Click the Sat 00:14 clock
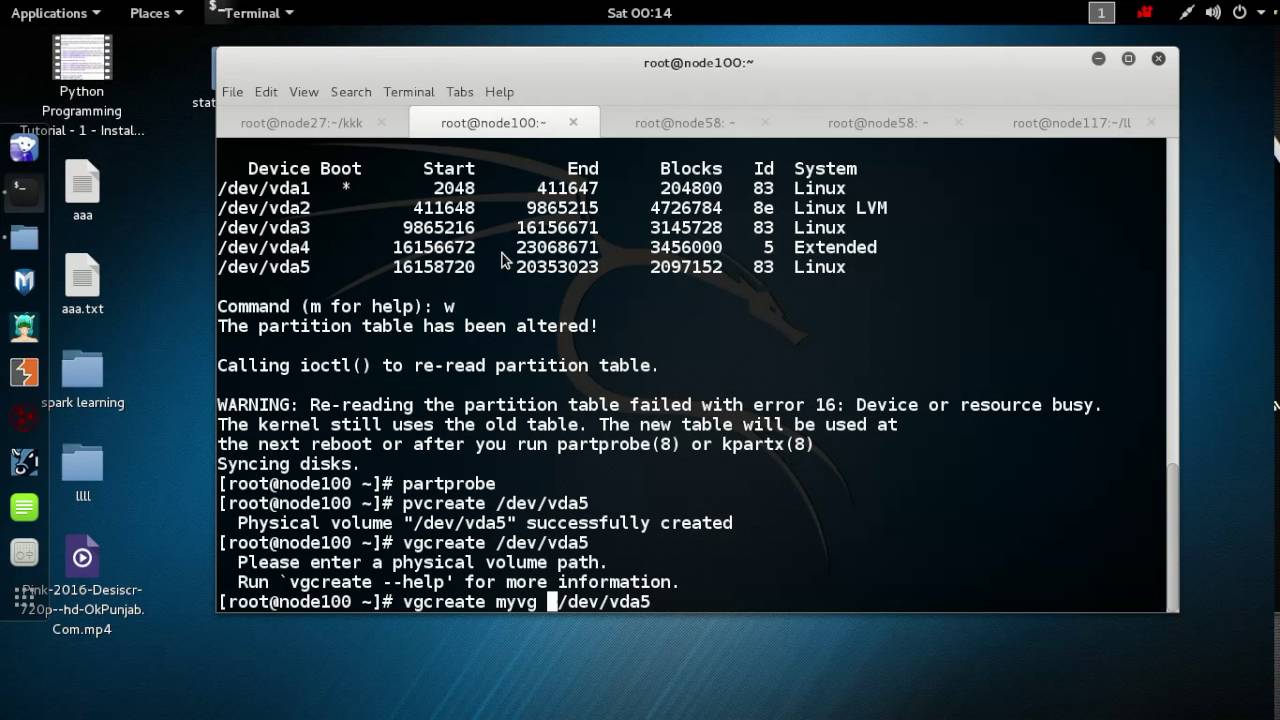The width and height of the screenshot is (1280, 720). [639, 13]
